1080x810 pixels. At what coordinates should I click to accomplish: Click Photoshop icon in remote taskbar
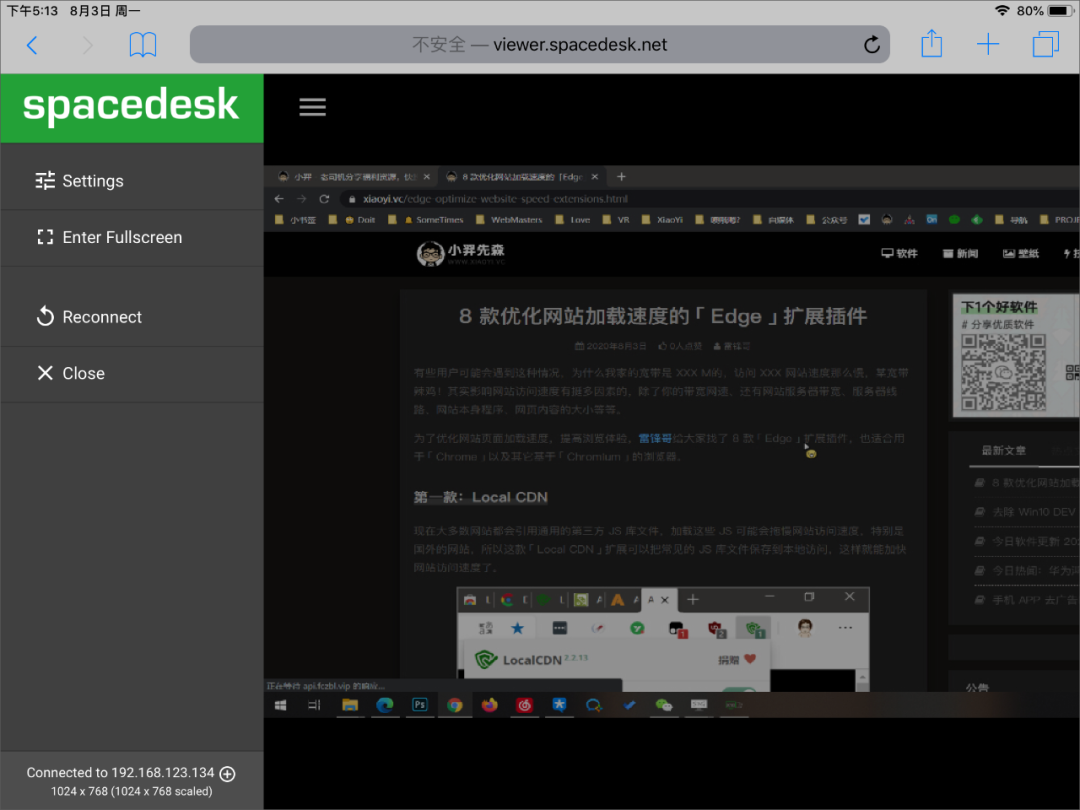[x=420, y=705]
